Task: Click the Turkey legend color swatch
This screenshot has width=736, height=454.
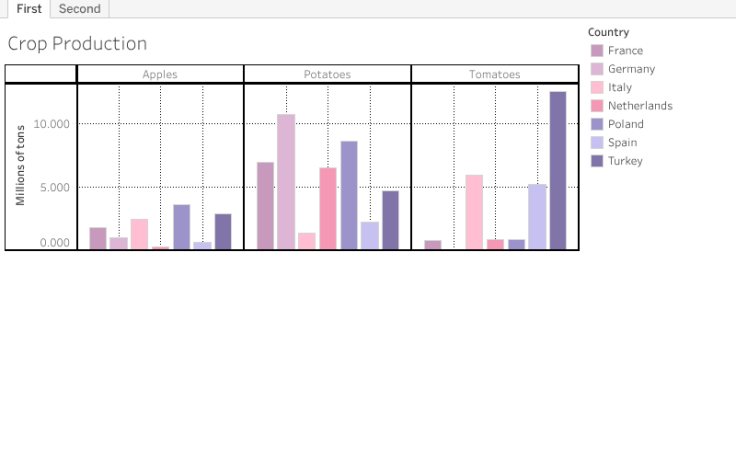Action: pyautogui.click(x=597, y=161)
